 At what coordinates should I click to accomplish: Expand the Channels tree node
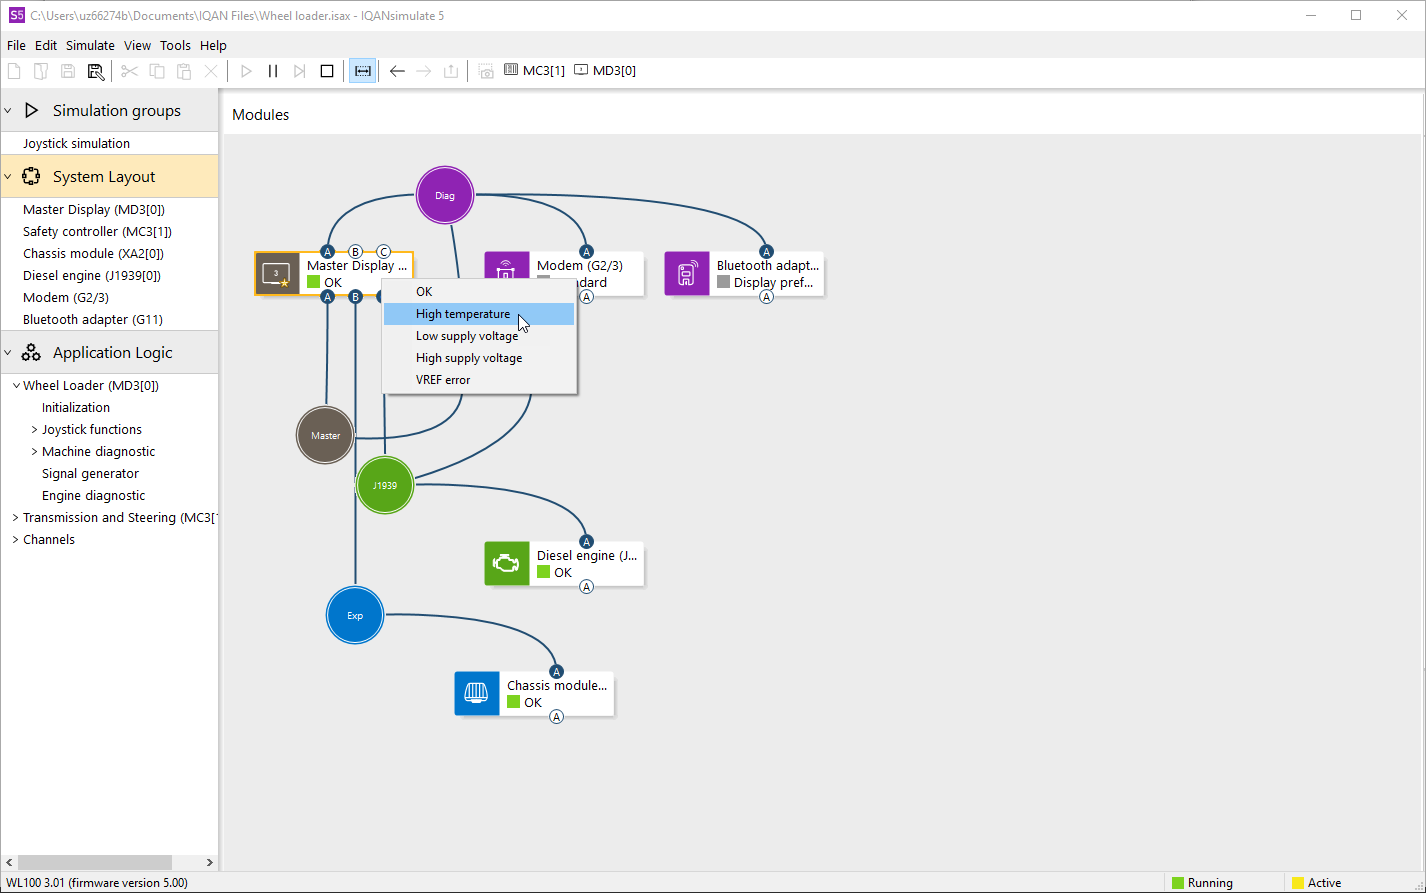click(x=16, y=540)
